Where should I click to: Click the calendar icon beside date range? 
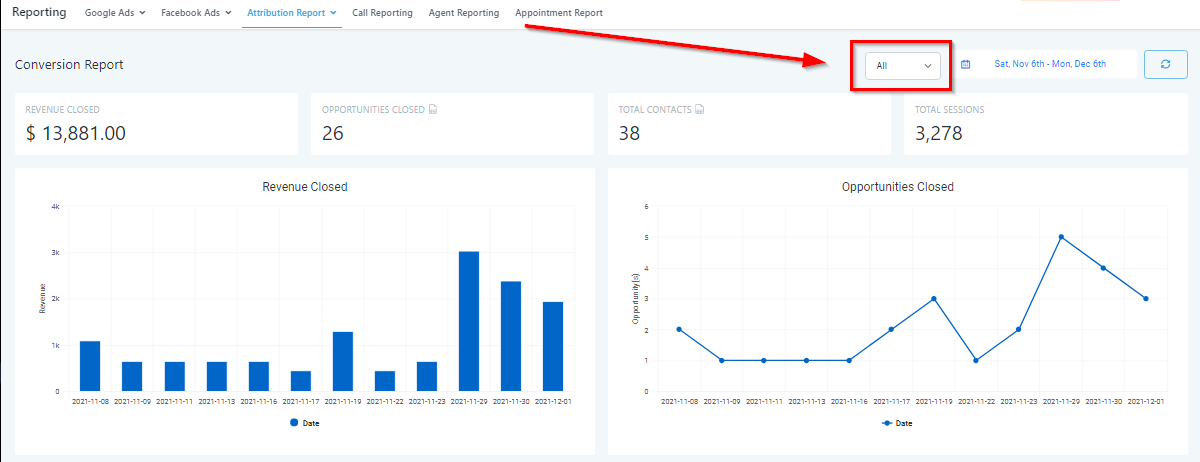[x=966, y=64]
